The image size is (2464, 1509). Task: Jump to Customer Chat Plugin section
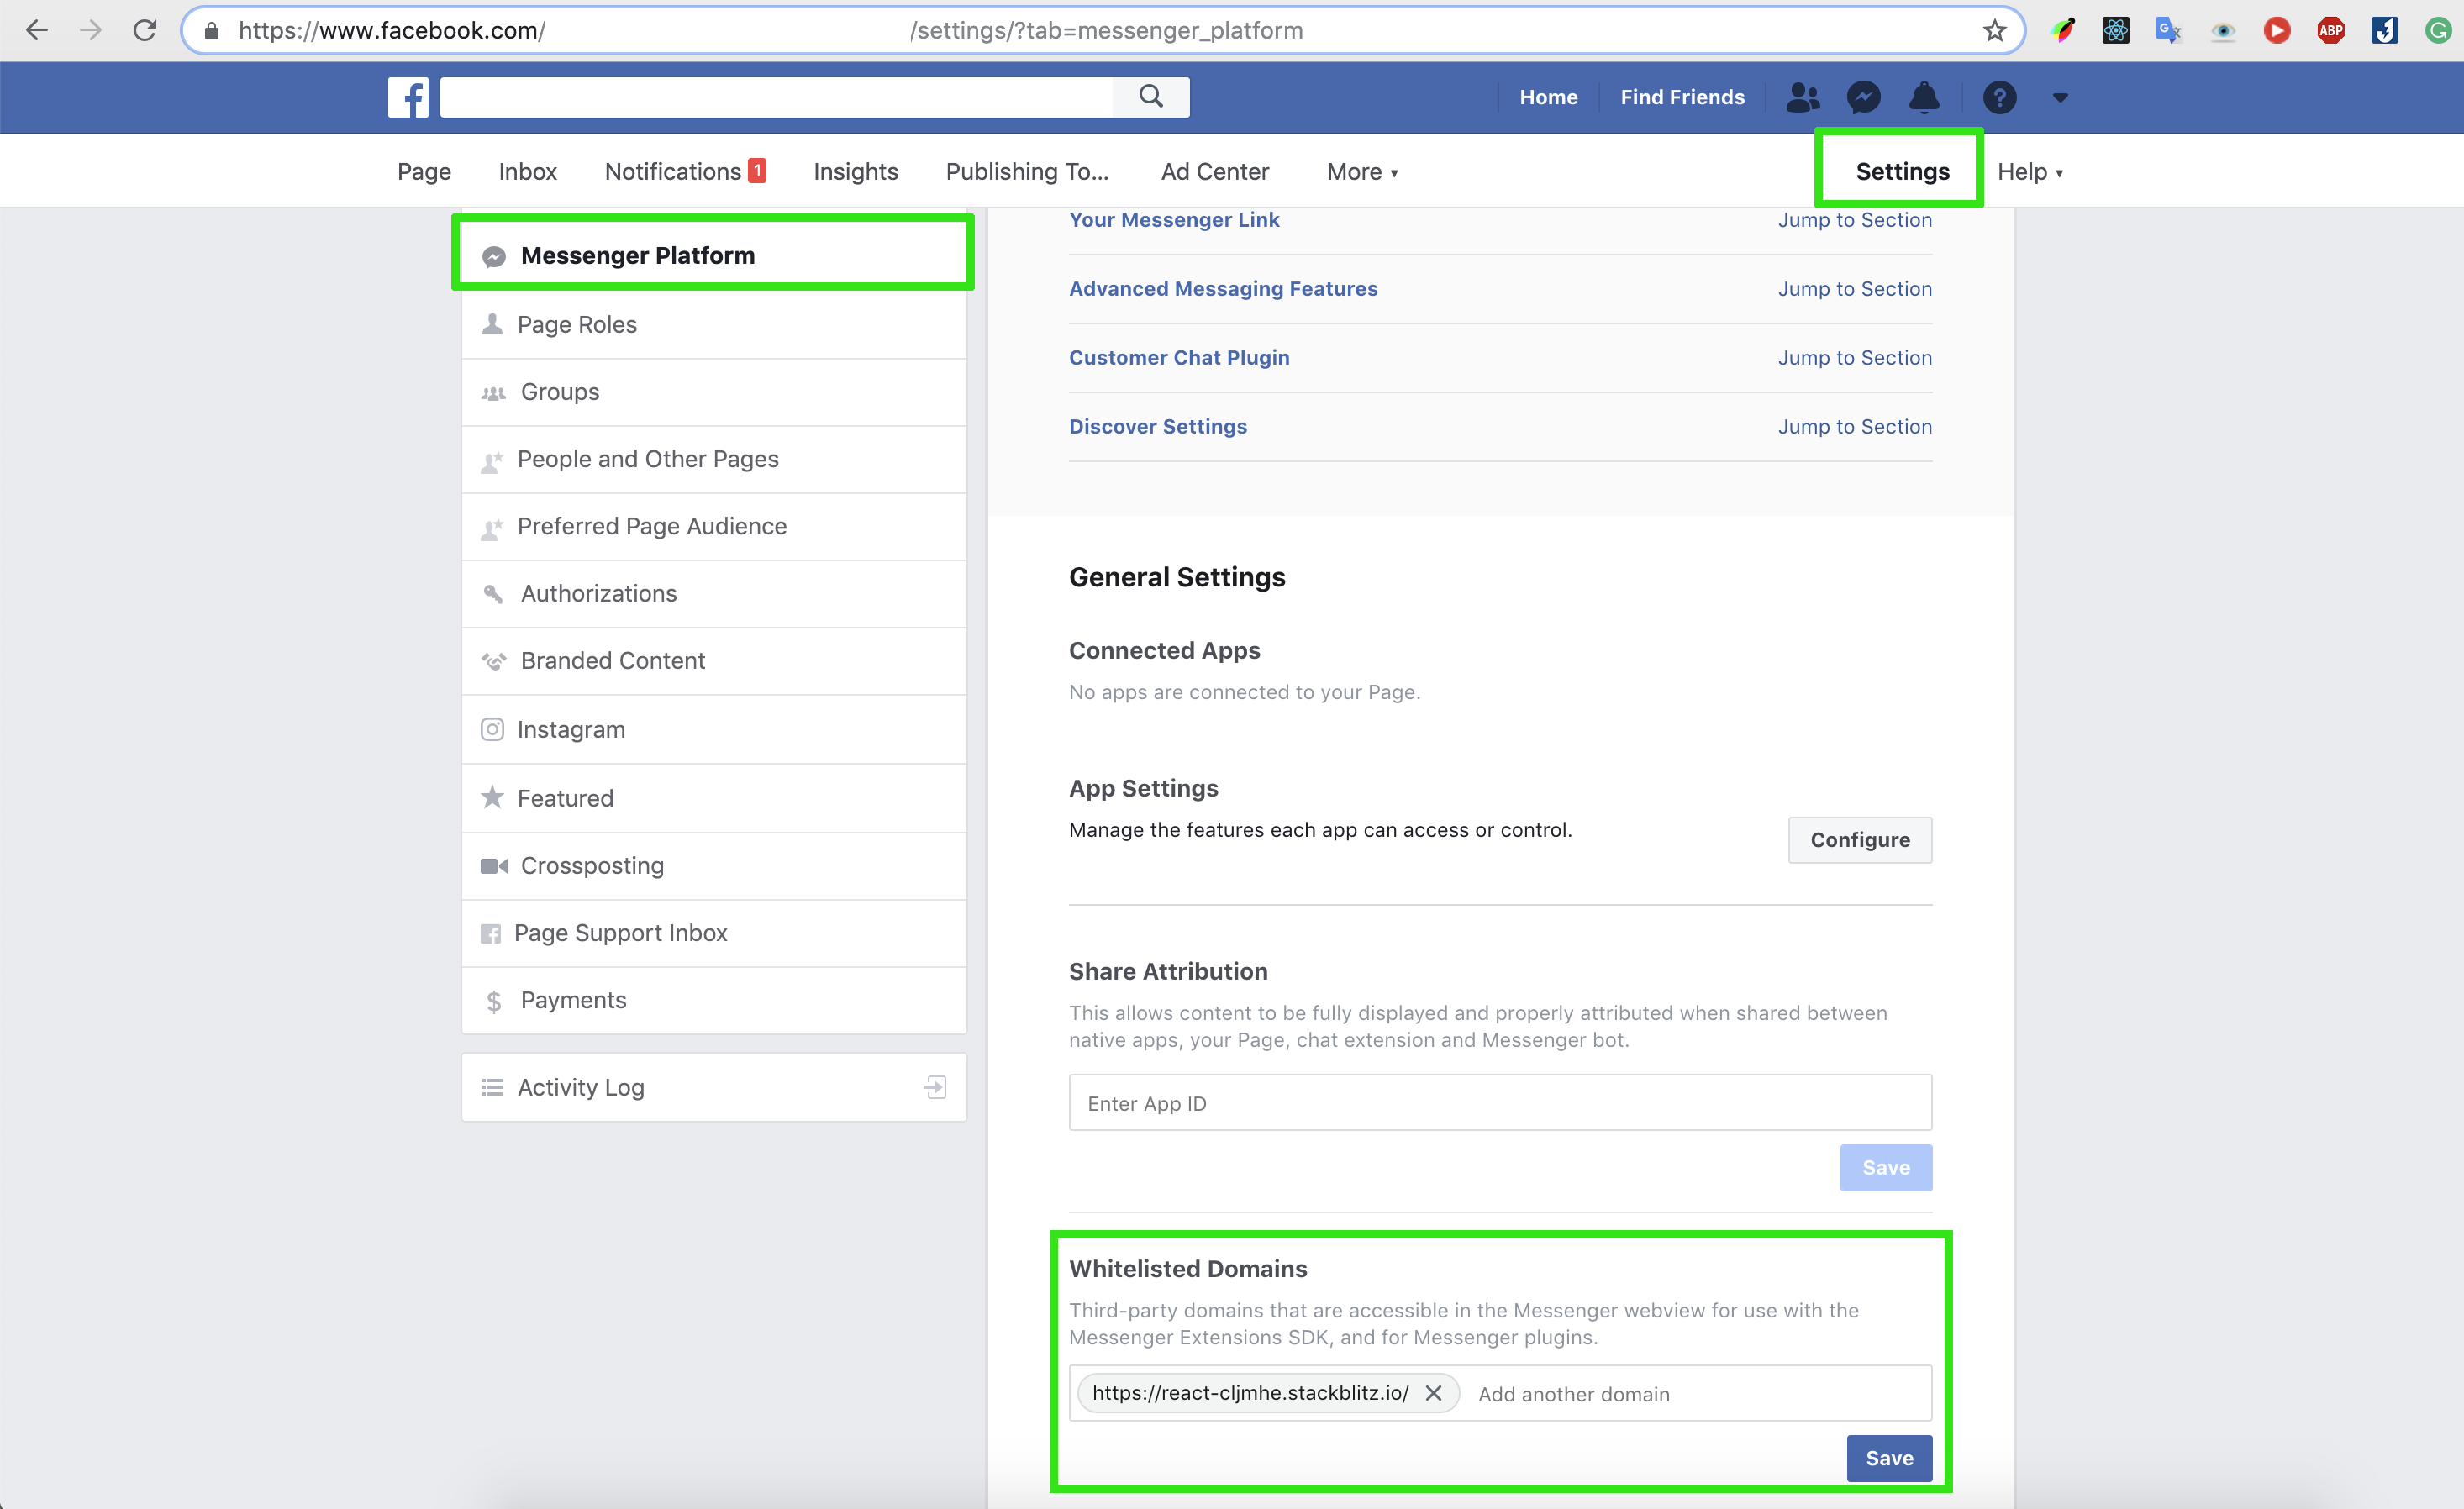click(x=1854, y=357)
